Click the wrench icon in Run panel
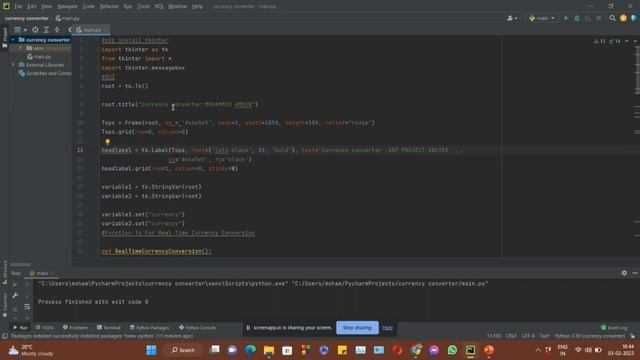This screenshot has width=640, height=360. [15, 296]
